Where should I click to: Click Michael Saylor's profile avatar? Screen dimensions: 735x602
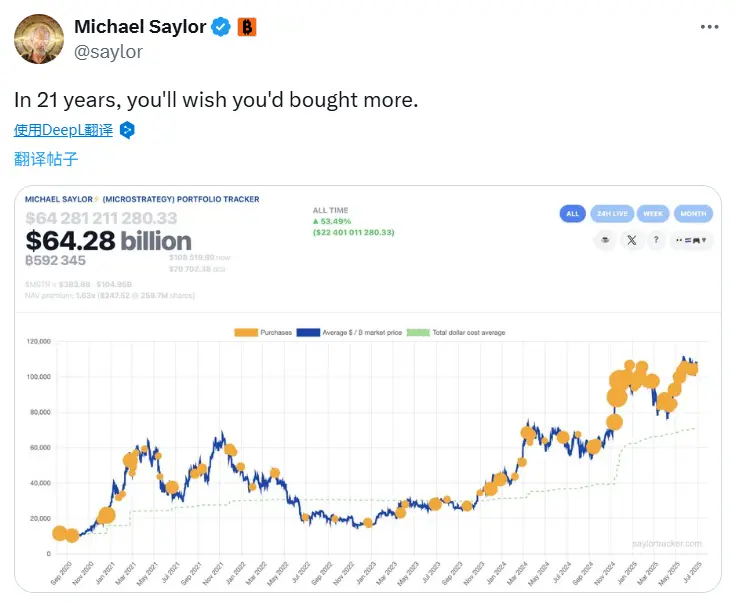[36, 39]
